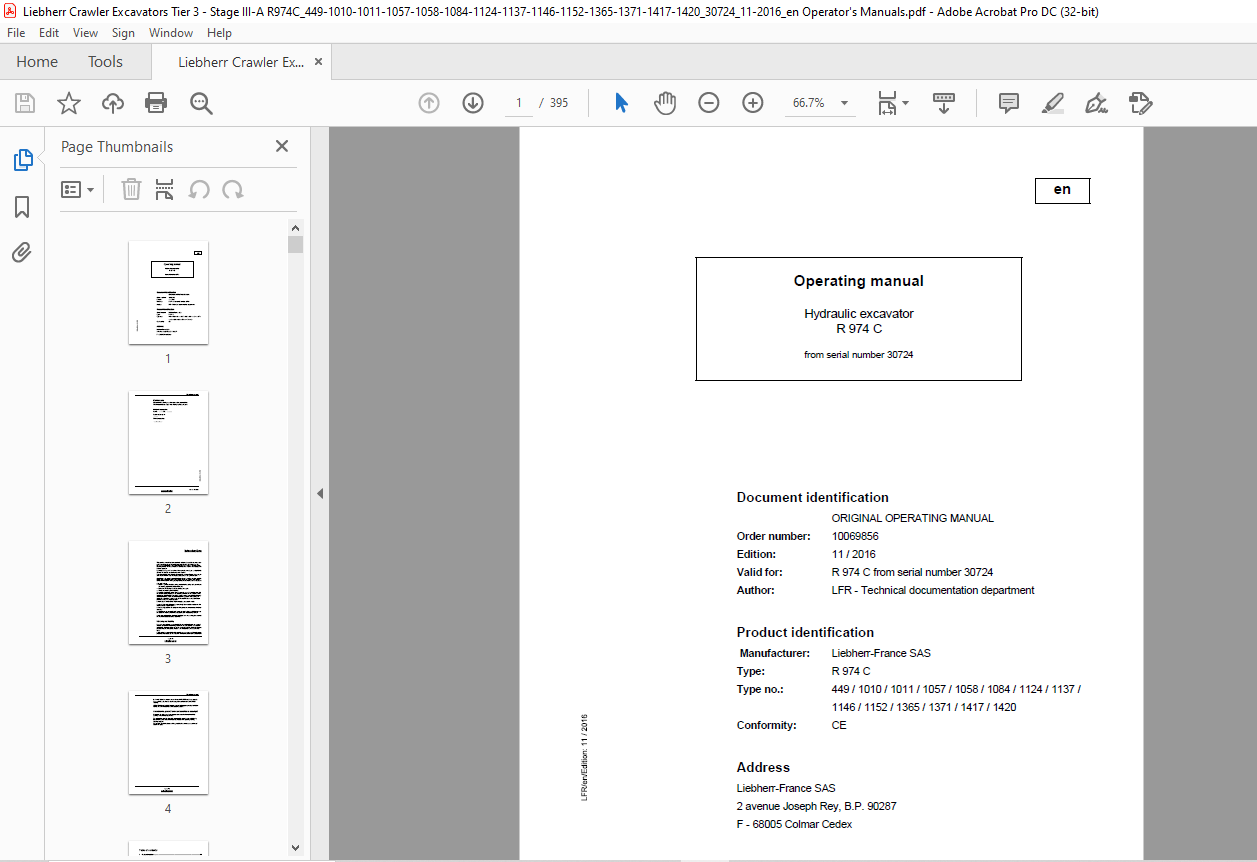1257x862 pixels.
Task: Delete selected pages trash icon
Action: (x=131, y=190)
